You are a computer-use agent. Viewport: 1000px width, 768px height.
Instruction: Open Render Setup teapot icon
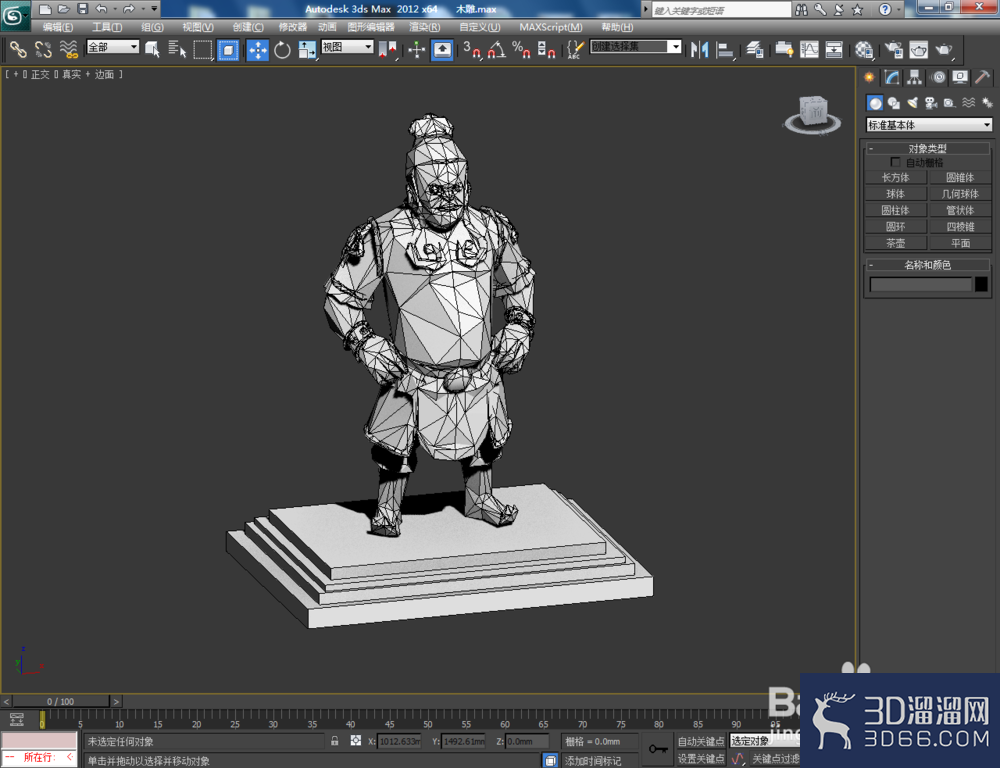[893, 49]
